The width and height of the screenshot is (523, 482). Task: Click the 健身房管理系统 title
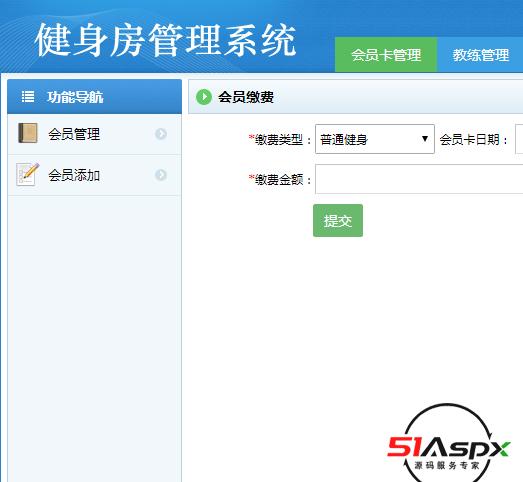coord(165,40)
